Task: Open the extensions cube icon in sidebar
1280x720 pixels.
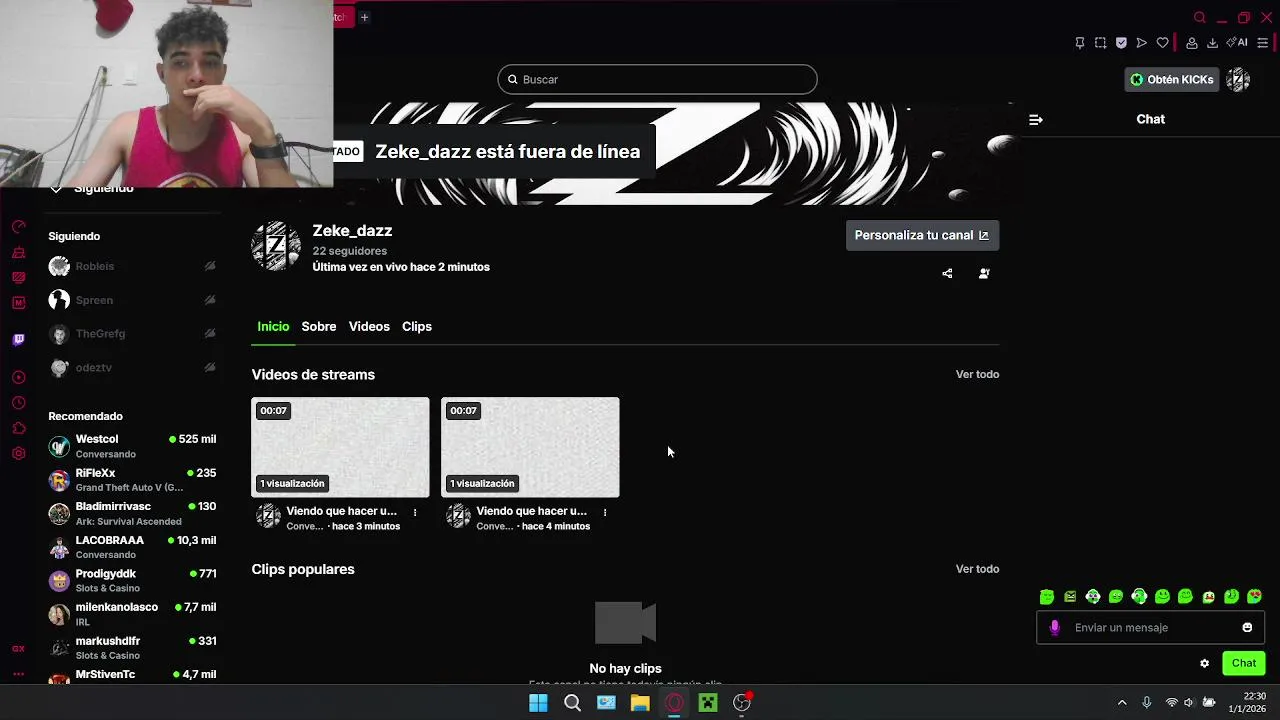Action: (18, 429)
